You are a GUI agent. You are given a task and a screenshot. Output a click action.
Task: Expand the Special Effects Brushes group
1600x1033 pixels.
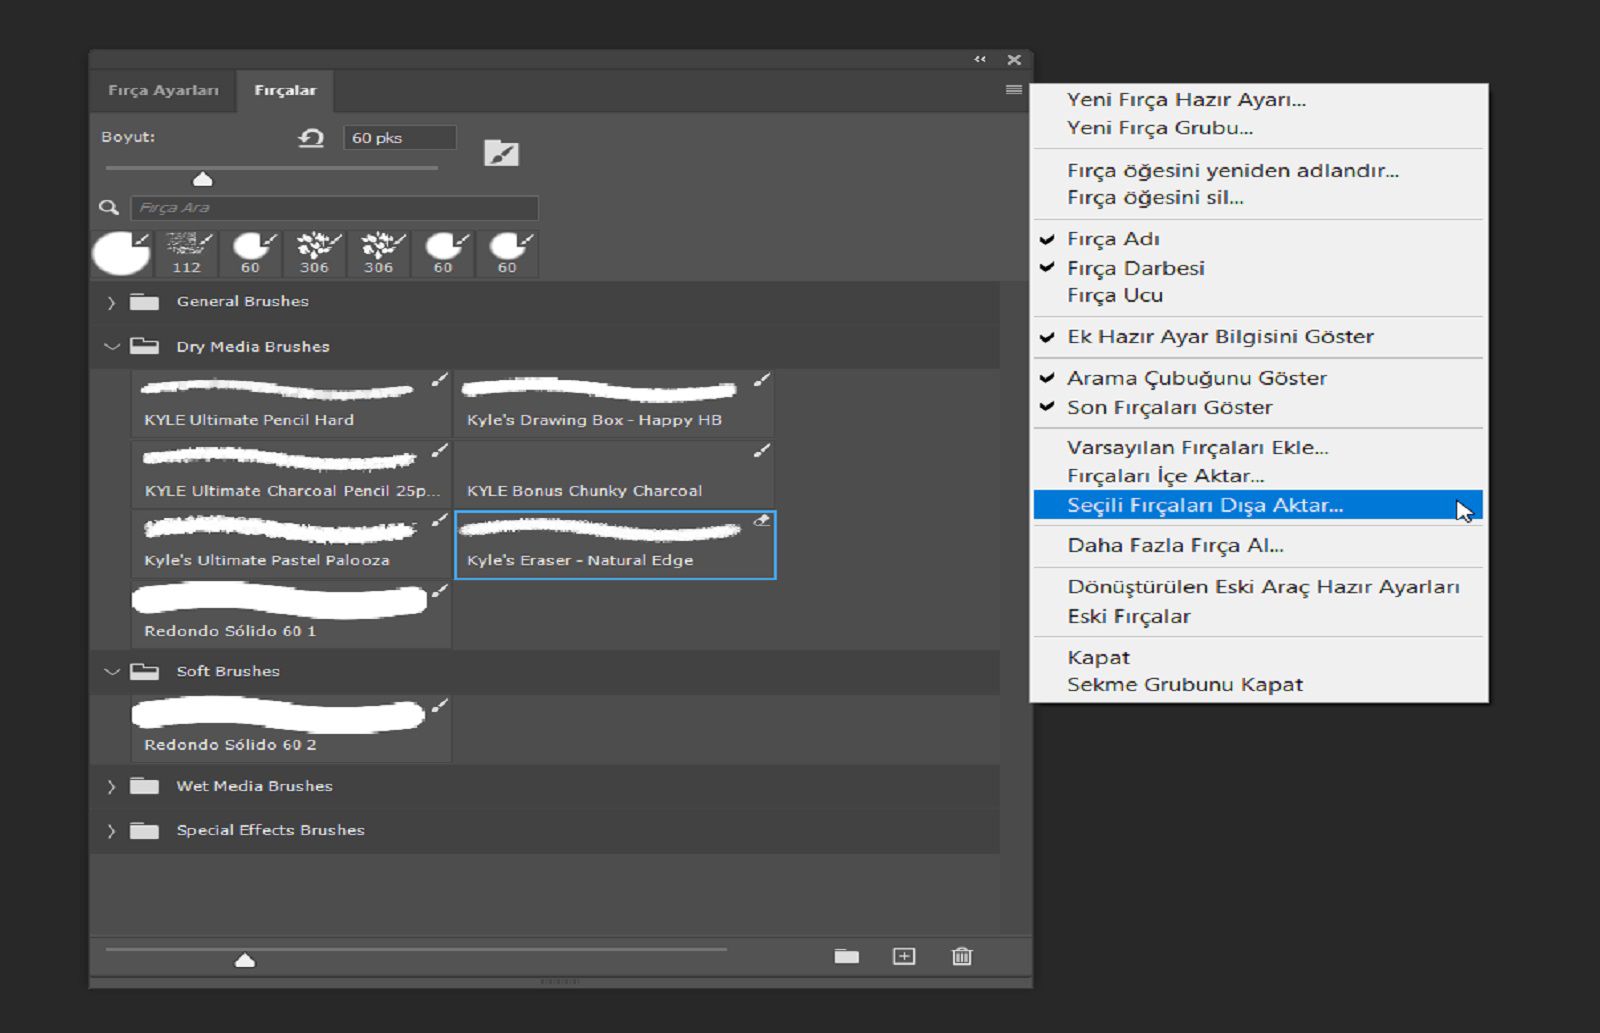point(111,830)
